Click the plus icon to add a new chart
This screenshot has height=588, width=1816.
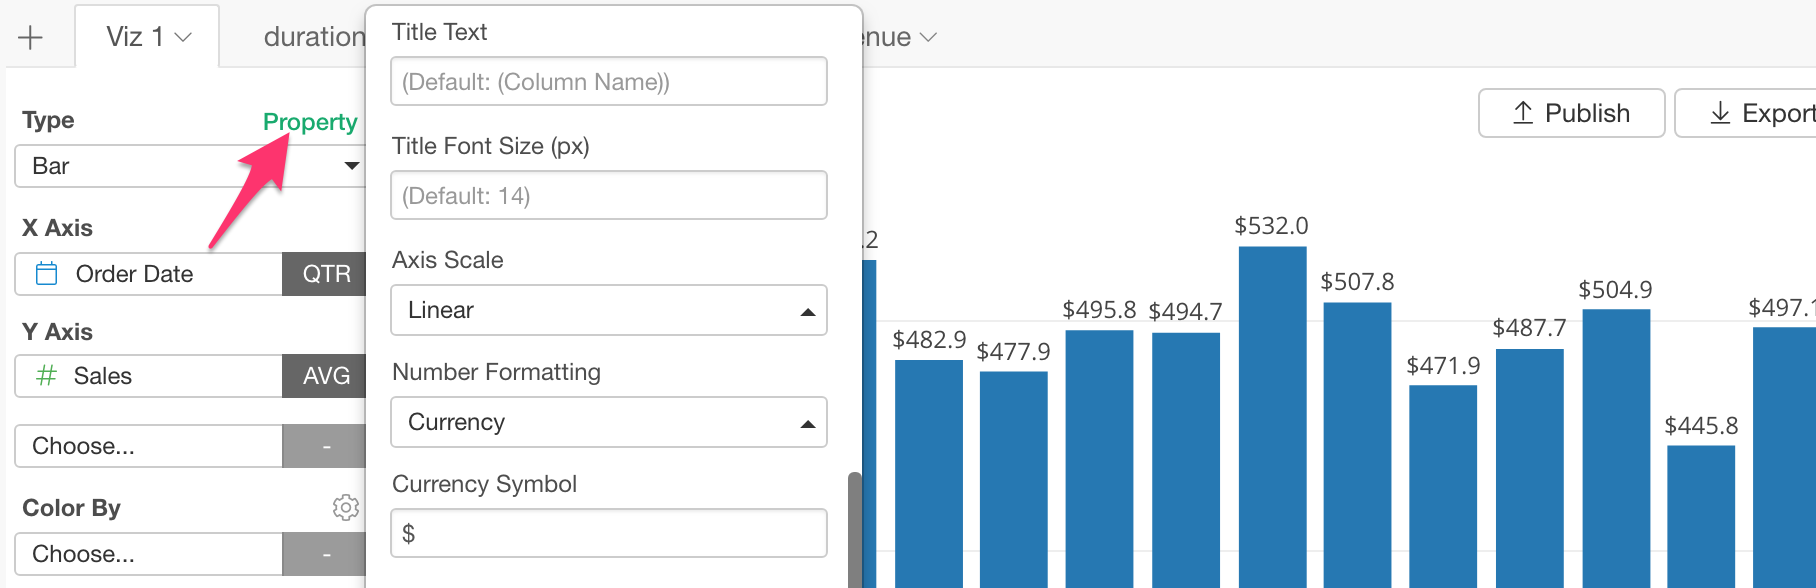click(30, 38)
